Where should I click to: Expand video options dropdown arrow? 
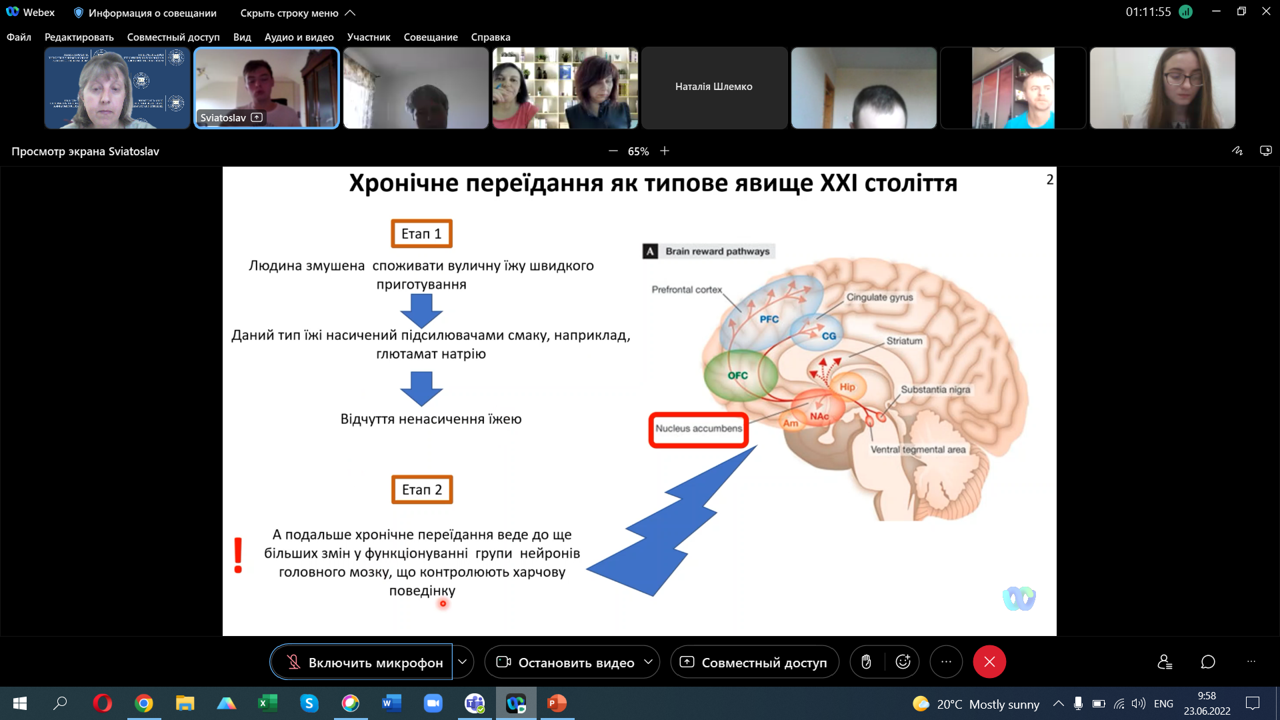[649, 662]
